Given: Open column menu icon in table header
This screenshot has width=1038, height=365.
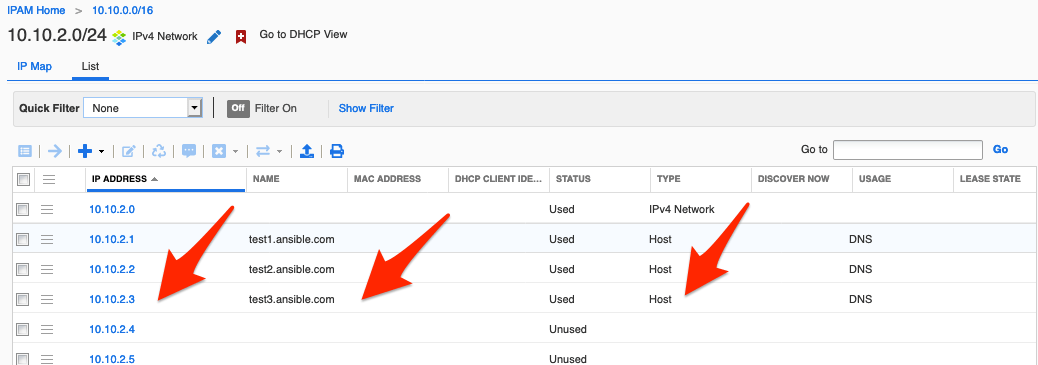Looking at the screenshot, I should coord(48,179).
